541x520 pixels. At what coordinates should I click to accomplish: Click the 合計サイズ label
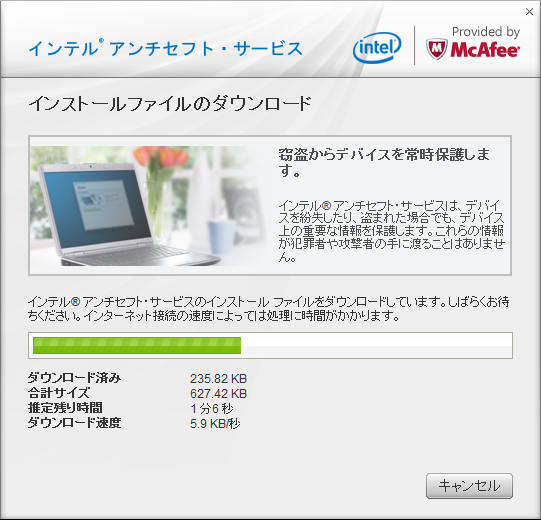tap(59, 393)
